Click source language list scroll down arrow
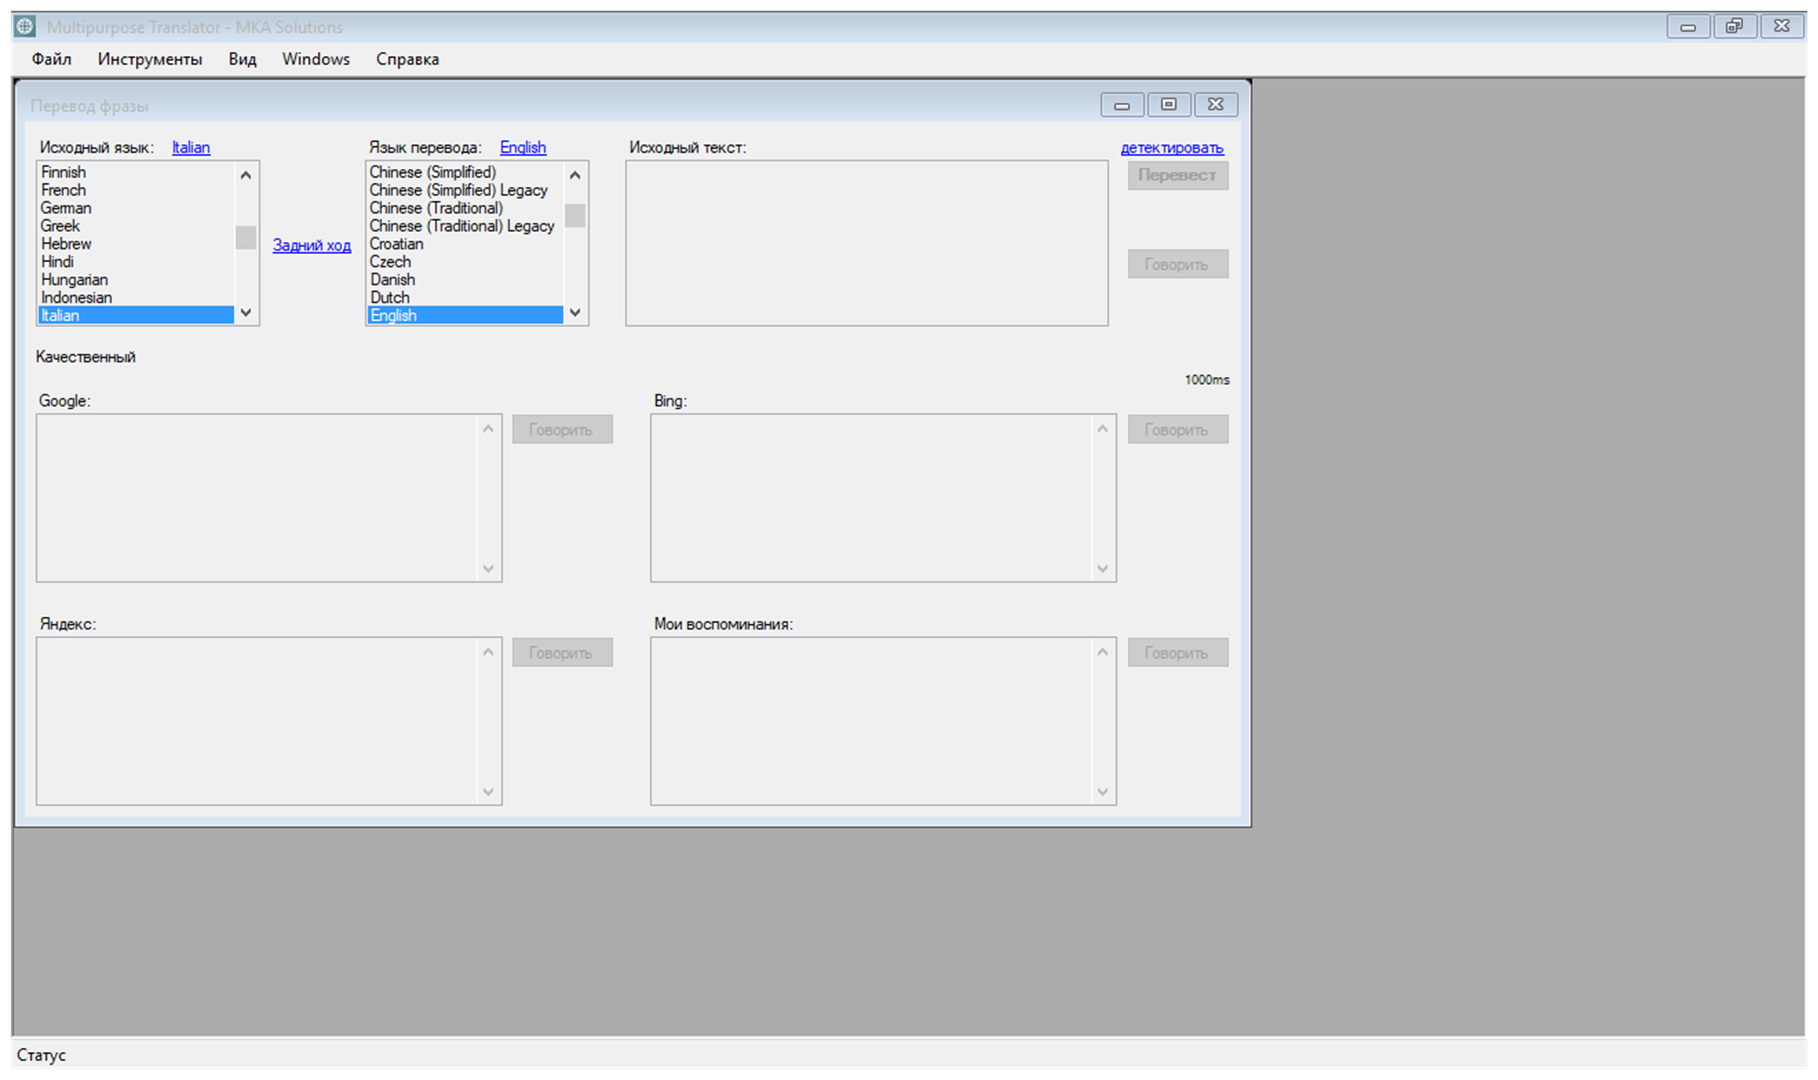This screenshot has height=1080, width=1818. [246, 313]
